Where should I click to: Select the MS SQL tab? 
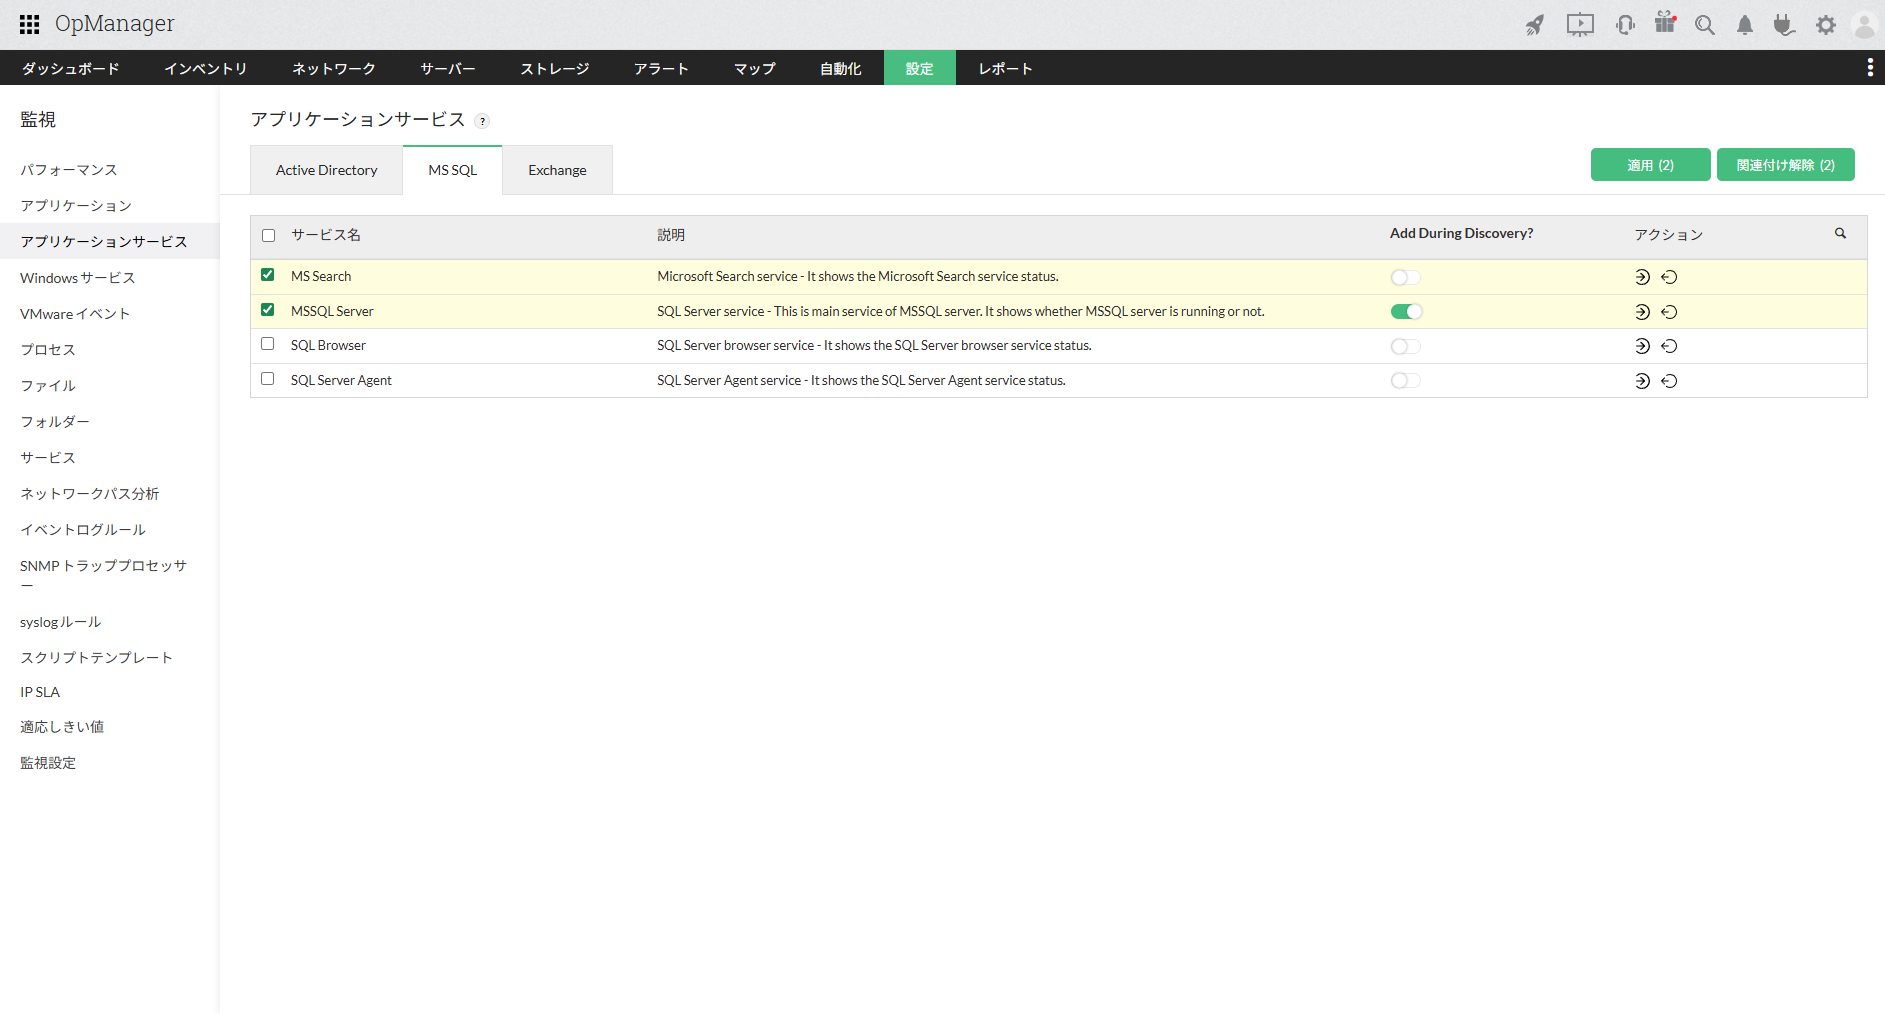(452, 170)
